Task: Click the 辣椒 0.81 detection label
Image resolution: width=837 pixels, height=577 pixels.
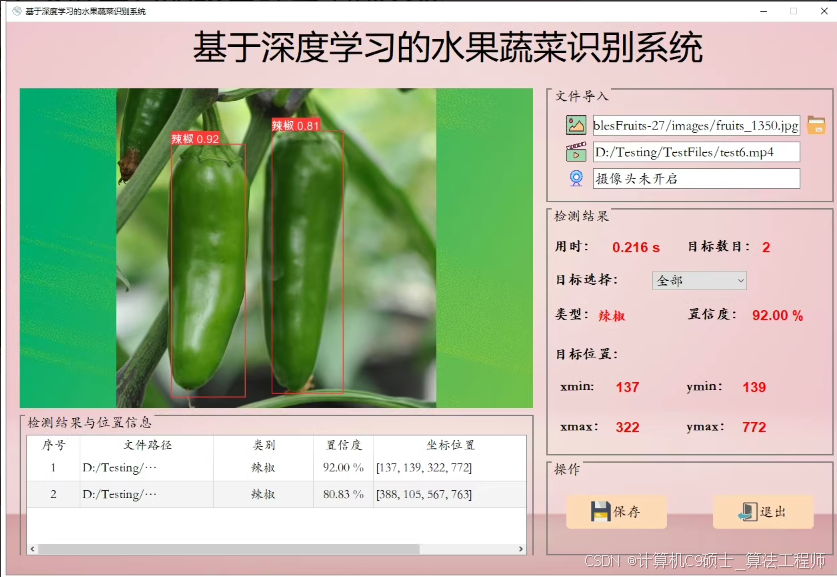Action: [295, 125]
